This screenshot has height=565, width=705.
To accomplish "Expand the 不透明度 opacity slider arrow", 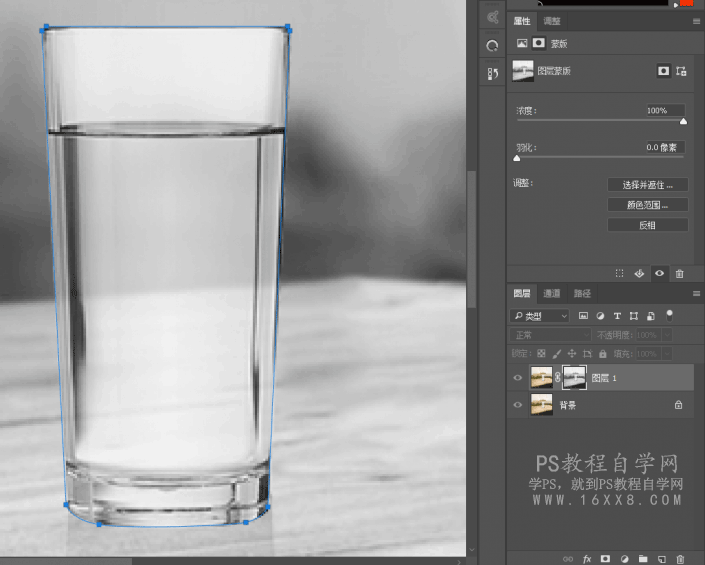I will [x=668, y=335].
